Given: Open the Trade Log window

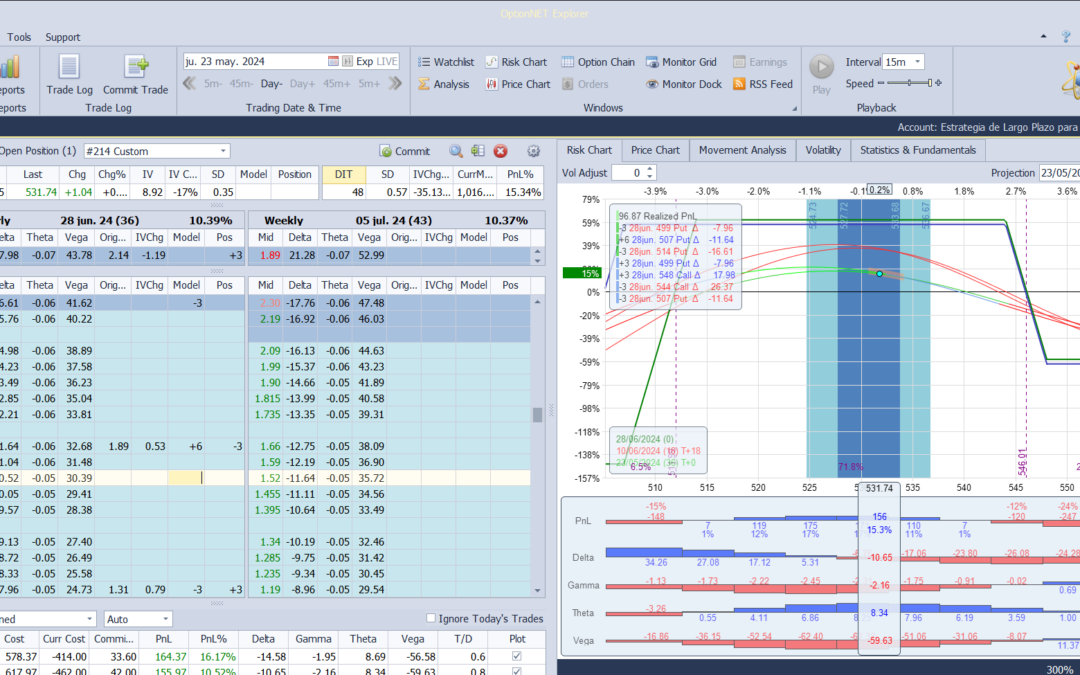Looking at the screenshot, I should (x=69, y=74).
